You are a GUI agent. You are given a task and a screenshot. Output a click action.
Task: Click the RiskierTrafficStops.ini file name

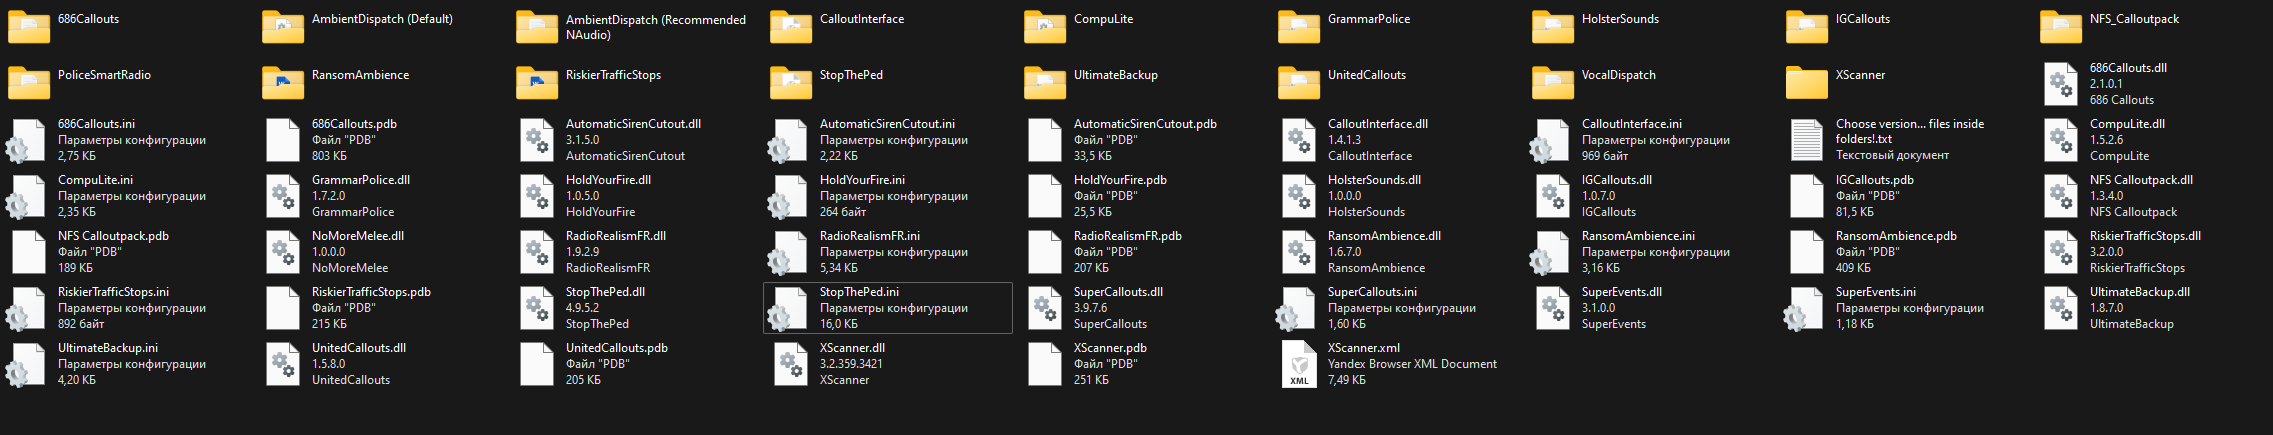tap(113, 292)
